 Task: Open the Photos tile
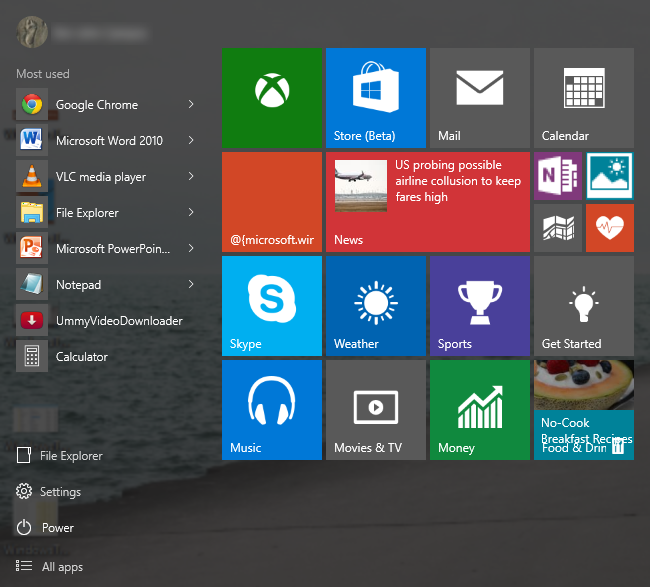click(610, 176)
